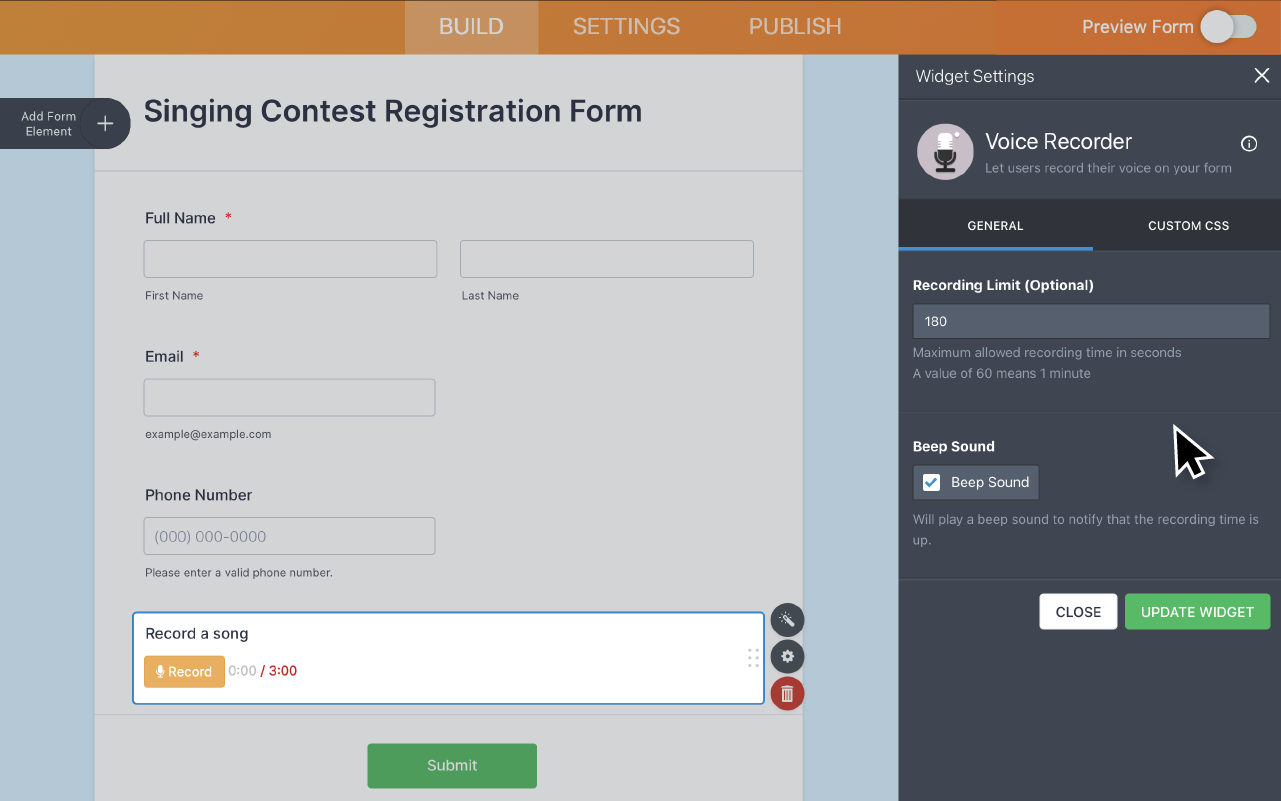Click the CLOSE button in Widget Settings

(x=1078, y=611)
